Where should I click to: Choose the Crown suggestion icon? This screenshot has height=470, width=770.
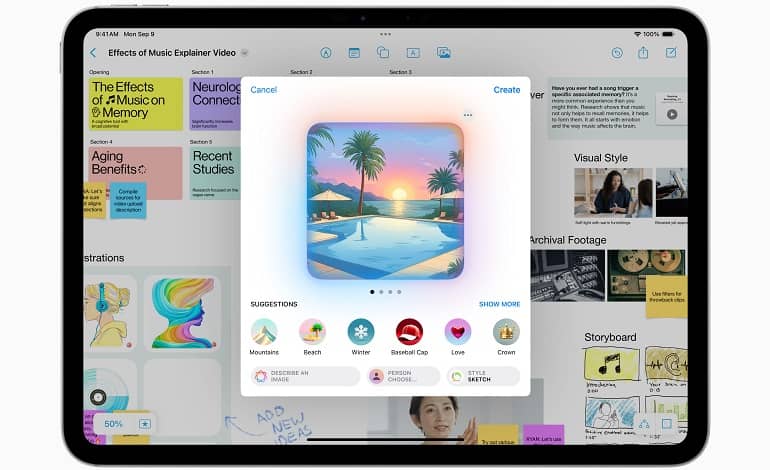(x=506, y=332)
